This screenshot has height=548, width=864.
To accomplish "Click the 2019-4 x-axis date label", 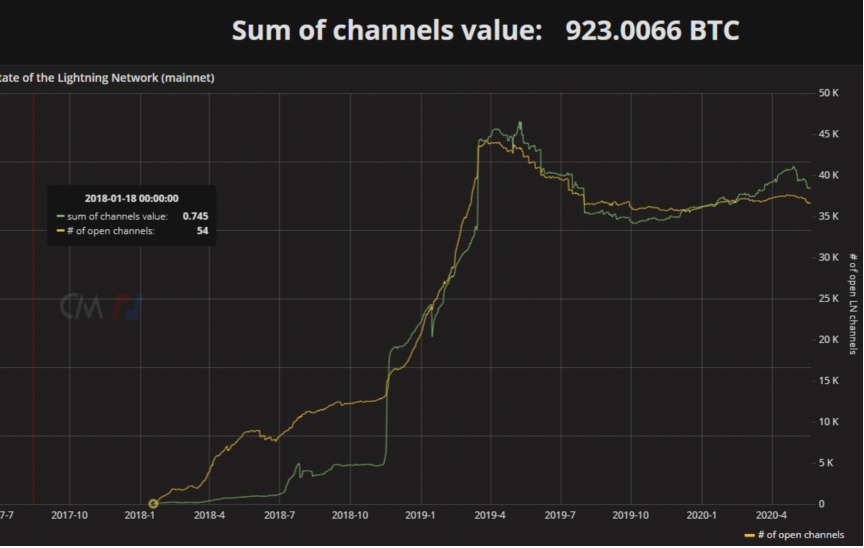I will pyautogui.click(x=490, y=516).
